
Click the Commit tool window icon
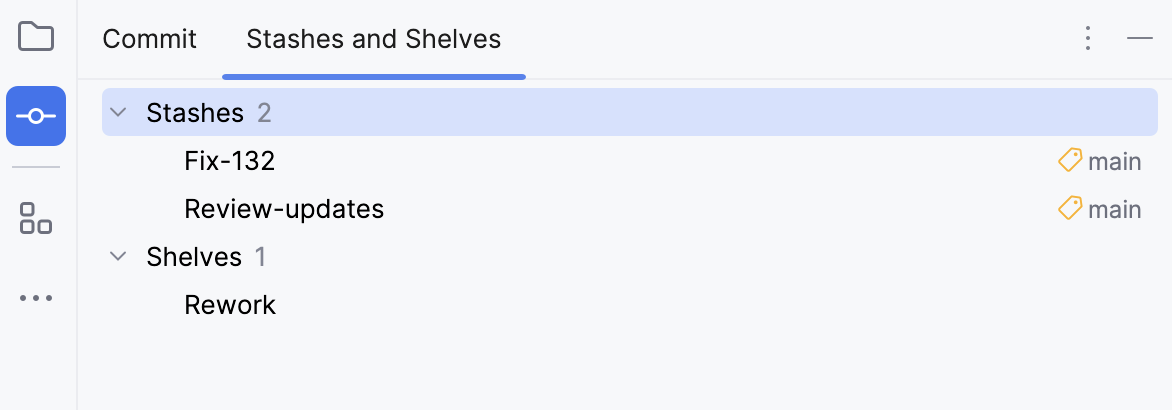coord(36,116)
